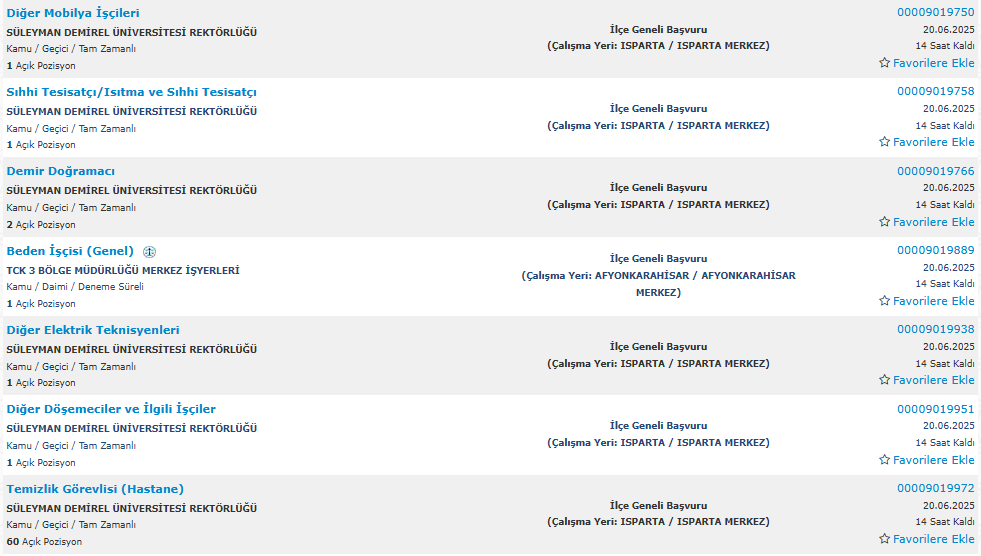The height and width of the screenshot is (556, 981).
Task: Click favorite star for Temizlik Görevlisi listing
Action: tap(884, 538)
